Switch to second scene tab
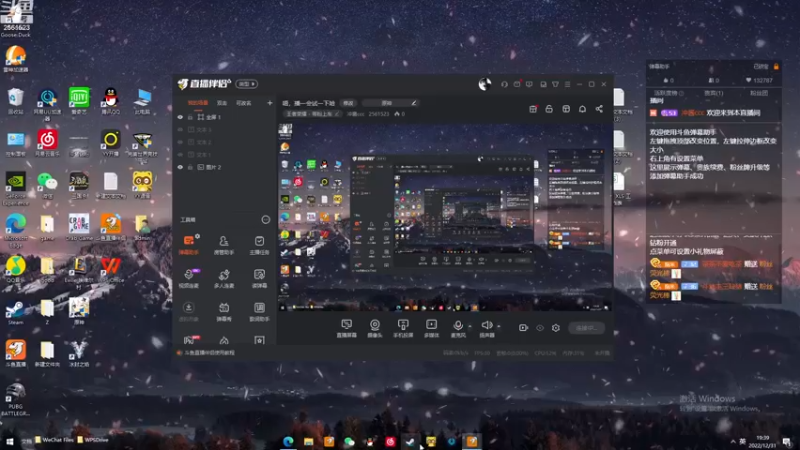800x450 pixels. tap(222, 103)
